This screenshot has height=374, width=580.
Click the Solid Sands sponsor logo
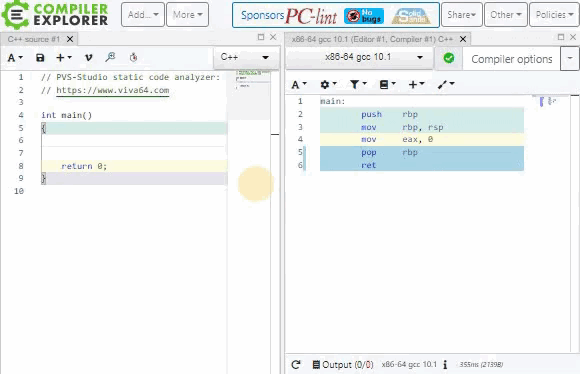click(411, 16)
